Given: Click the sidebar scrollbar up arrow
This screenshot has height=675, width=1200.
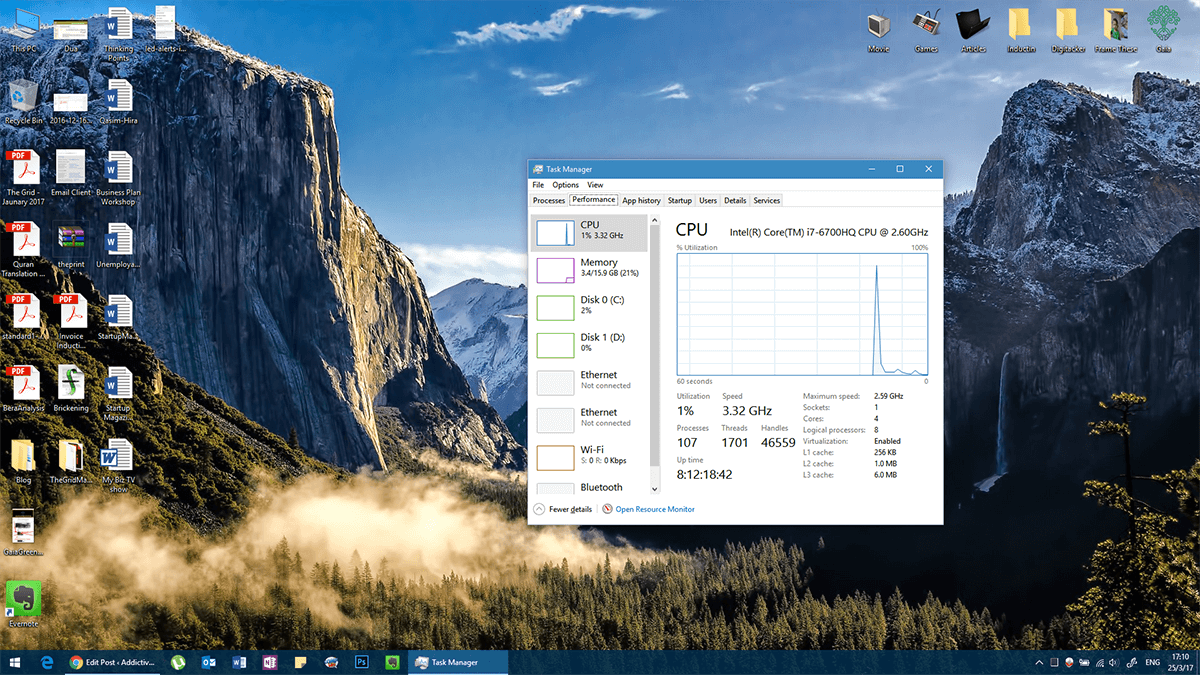Looking at the screenshot, I should [x=655, y=219].
